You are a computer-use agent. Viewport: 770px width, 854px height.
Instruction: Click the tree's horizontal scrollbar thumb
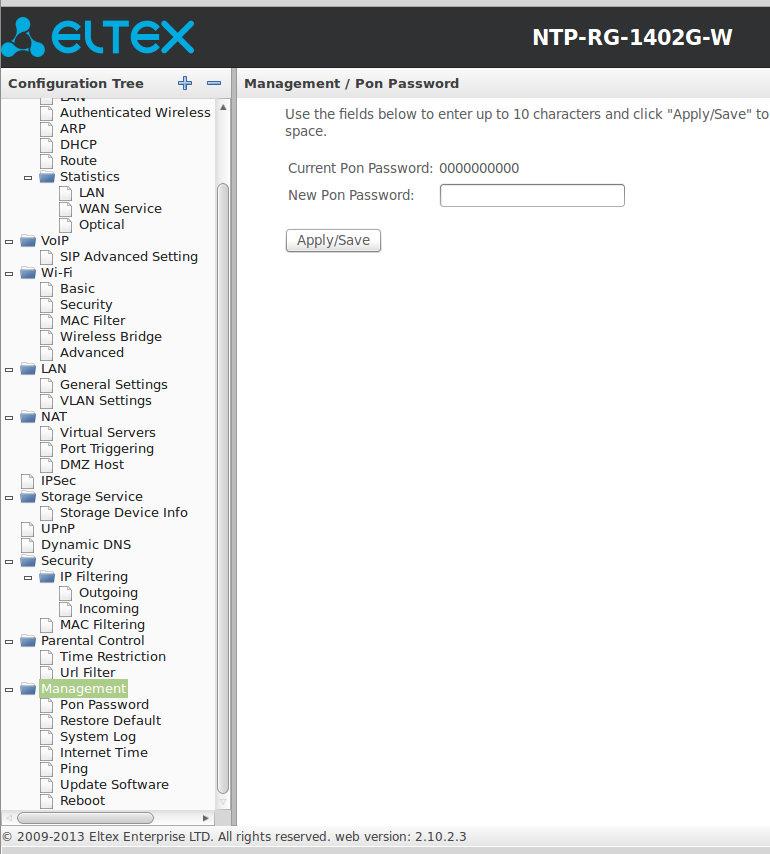coord(85,818)
